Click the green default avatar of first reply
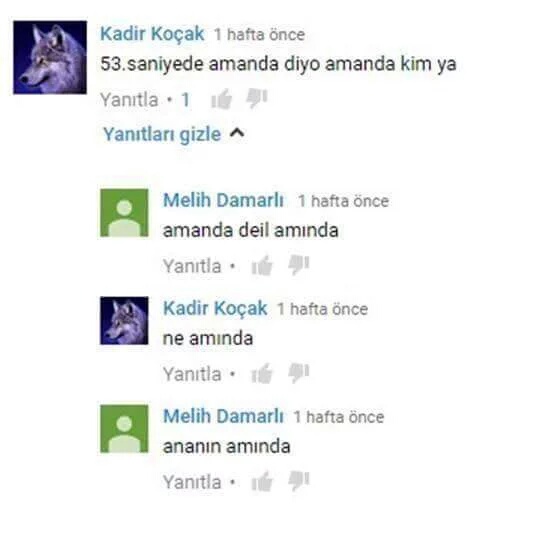The width and height of the screenshot is (544, 539). click(x=124, y=213)
